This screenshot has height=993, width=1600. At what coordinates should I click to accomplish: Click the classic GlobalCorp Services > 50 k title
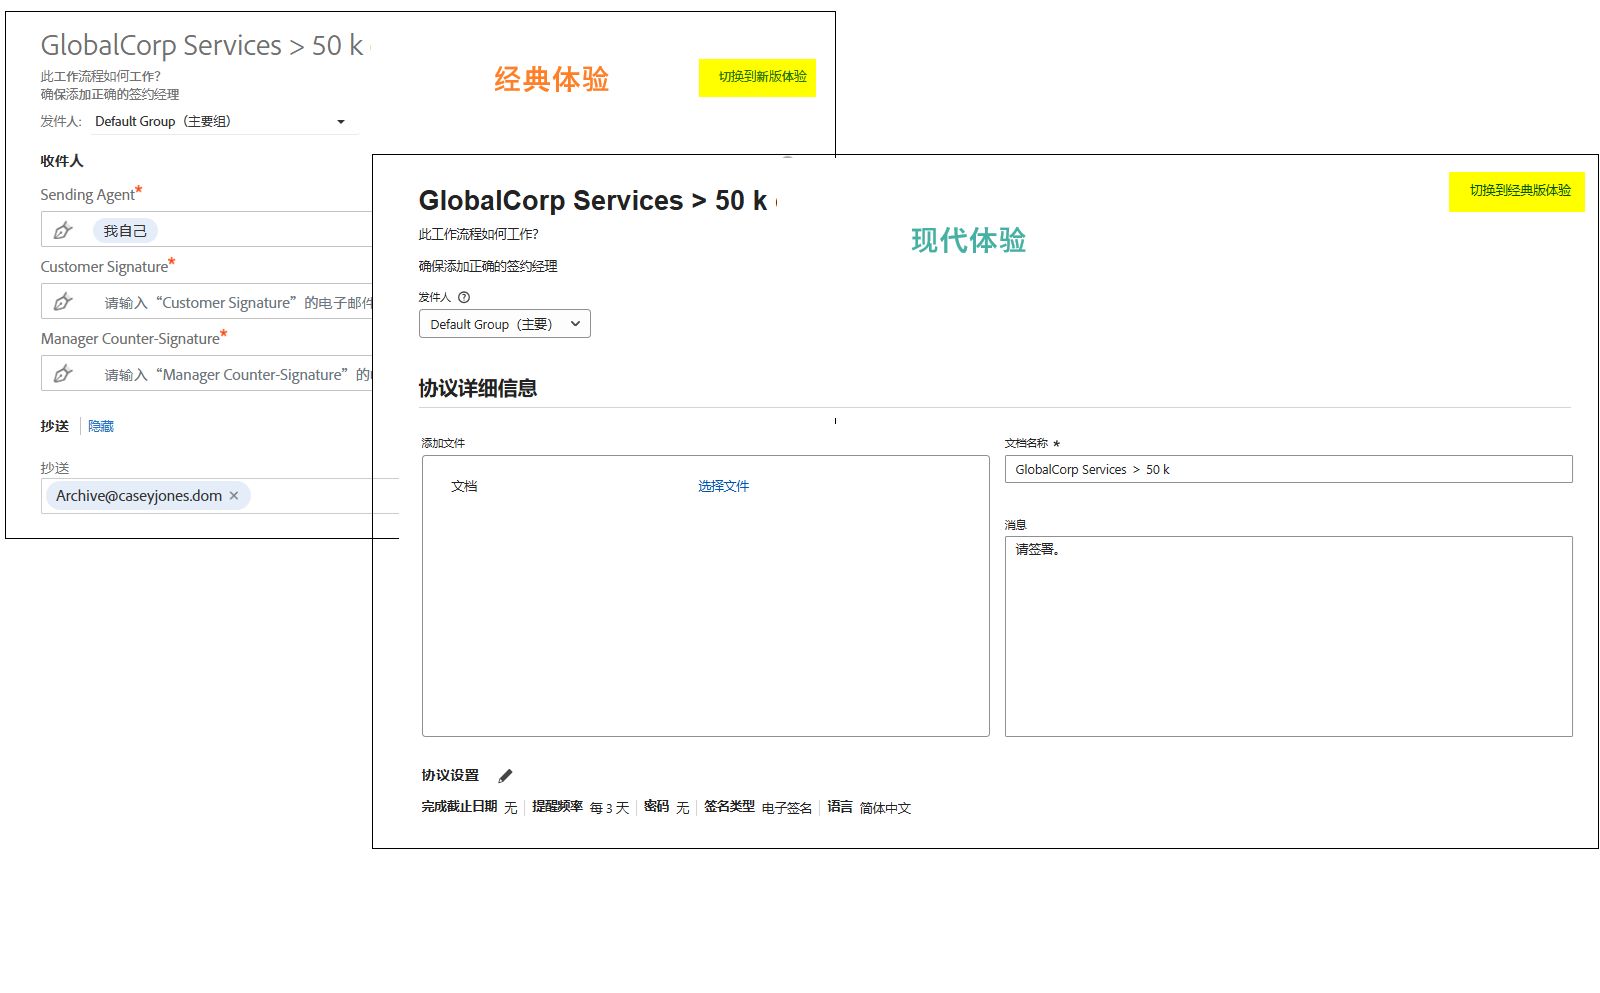205,45
